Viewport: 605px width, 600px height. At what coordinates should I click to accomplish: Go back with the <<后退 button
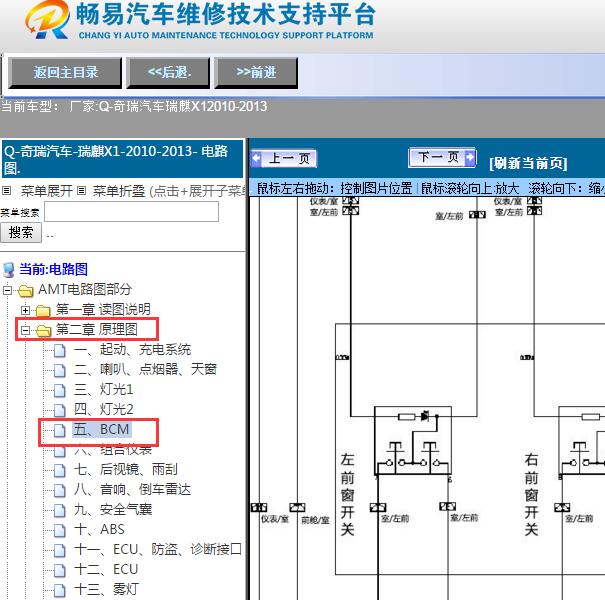169,73
